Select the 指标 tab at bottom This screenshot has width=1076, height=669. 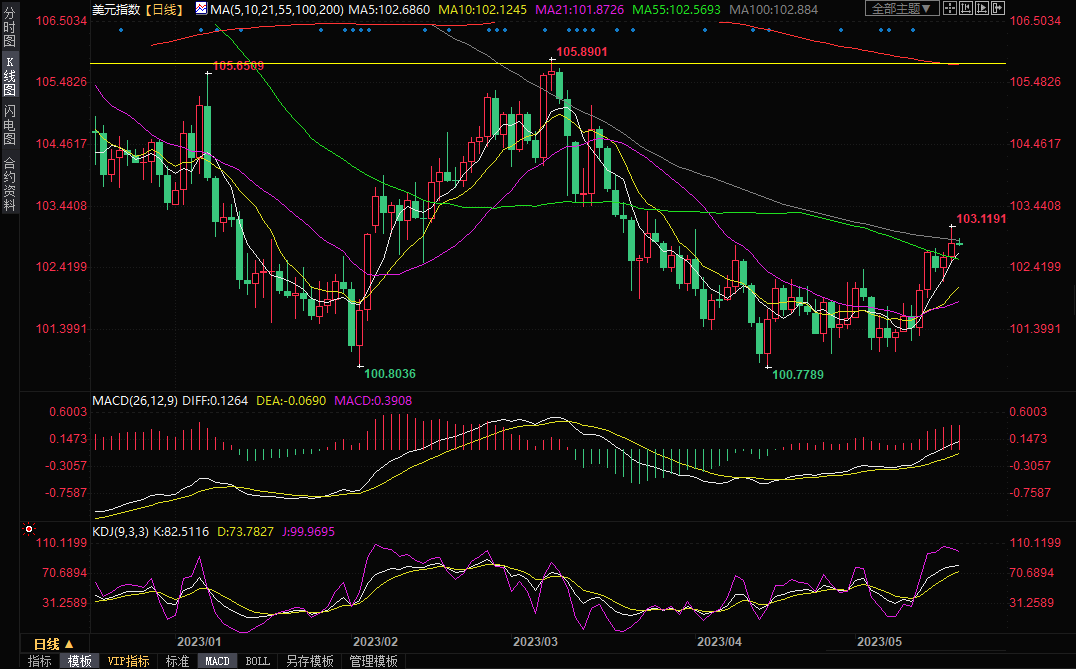click(40, 661)
